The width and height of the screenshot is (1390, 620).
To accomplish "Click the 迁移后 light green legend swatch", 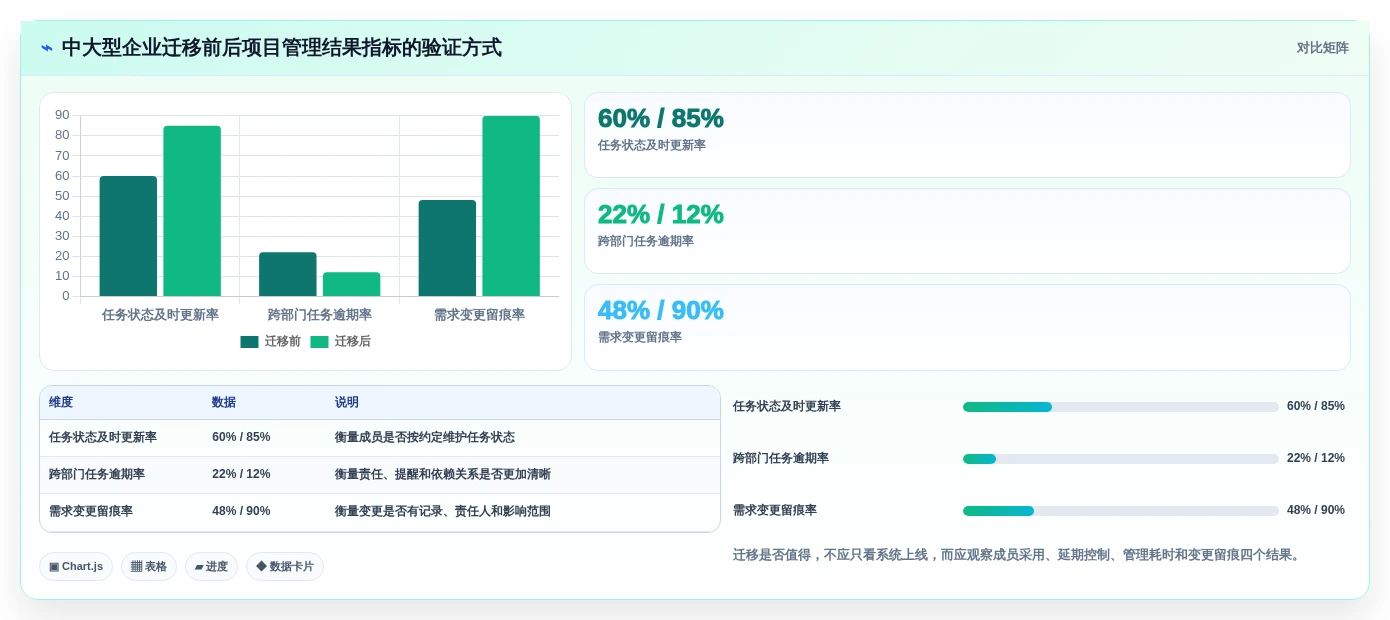I will (319, 342).
